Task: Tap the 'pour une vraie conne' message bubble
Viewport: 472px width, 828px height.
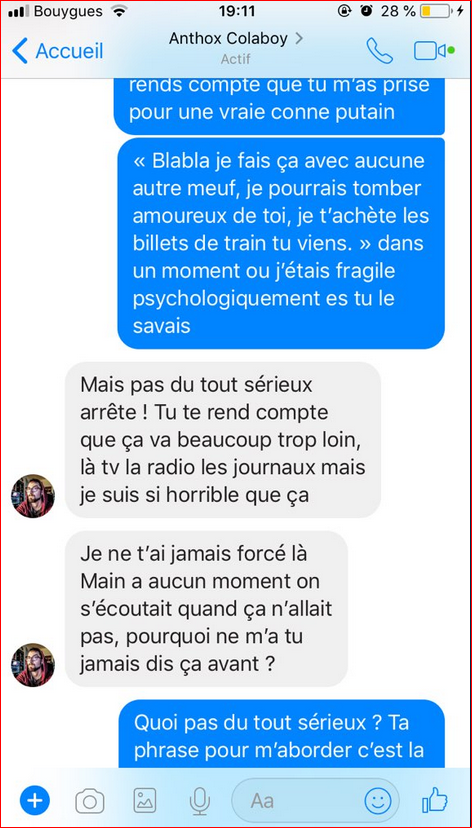Action: click(279, 106)
